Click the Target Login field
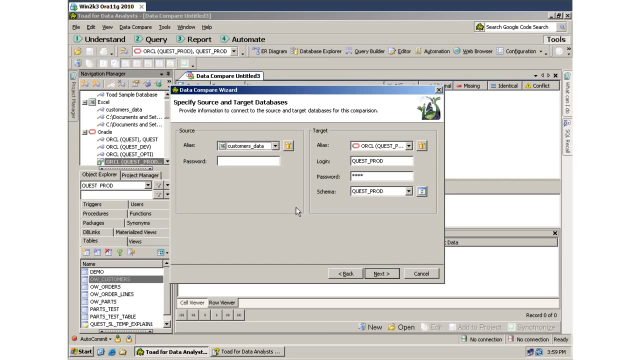 381,161
